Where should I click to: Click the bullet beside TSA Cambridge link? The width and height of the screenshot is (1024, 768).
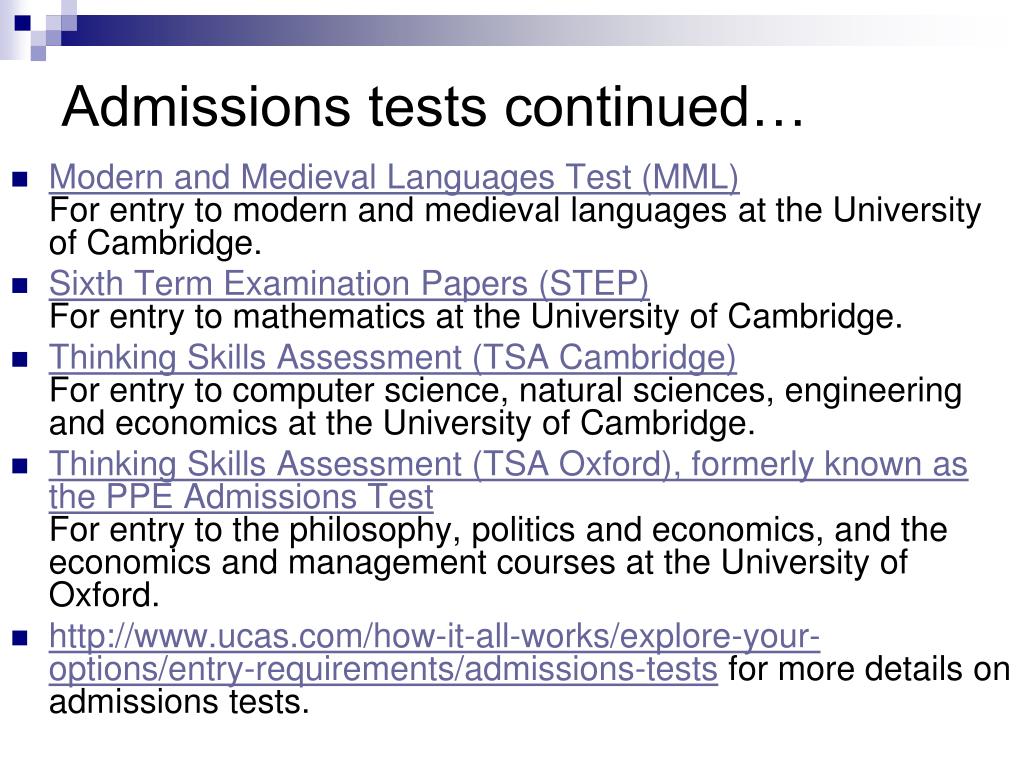coord(20,359)
